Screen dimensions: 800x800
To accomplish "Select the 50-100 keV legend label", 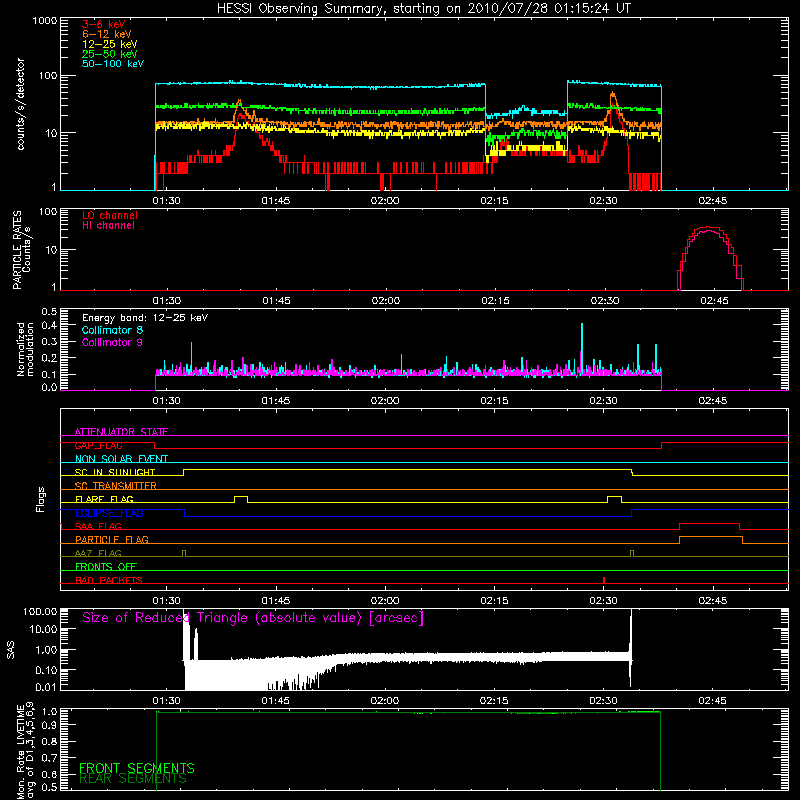I will click(x=113, y=64).
